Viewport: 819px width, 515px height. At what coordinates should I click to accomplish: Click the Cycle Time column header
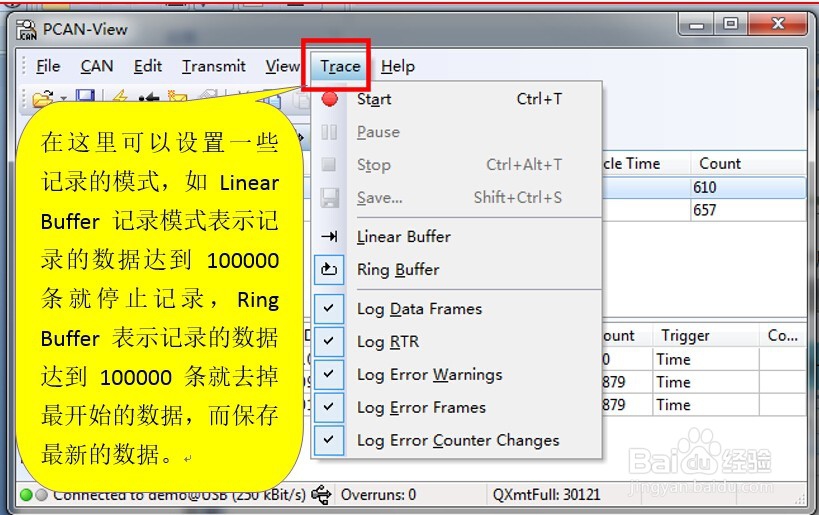coord(647,163)
